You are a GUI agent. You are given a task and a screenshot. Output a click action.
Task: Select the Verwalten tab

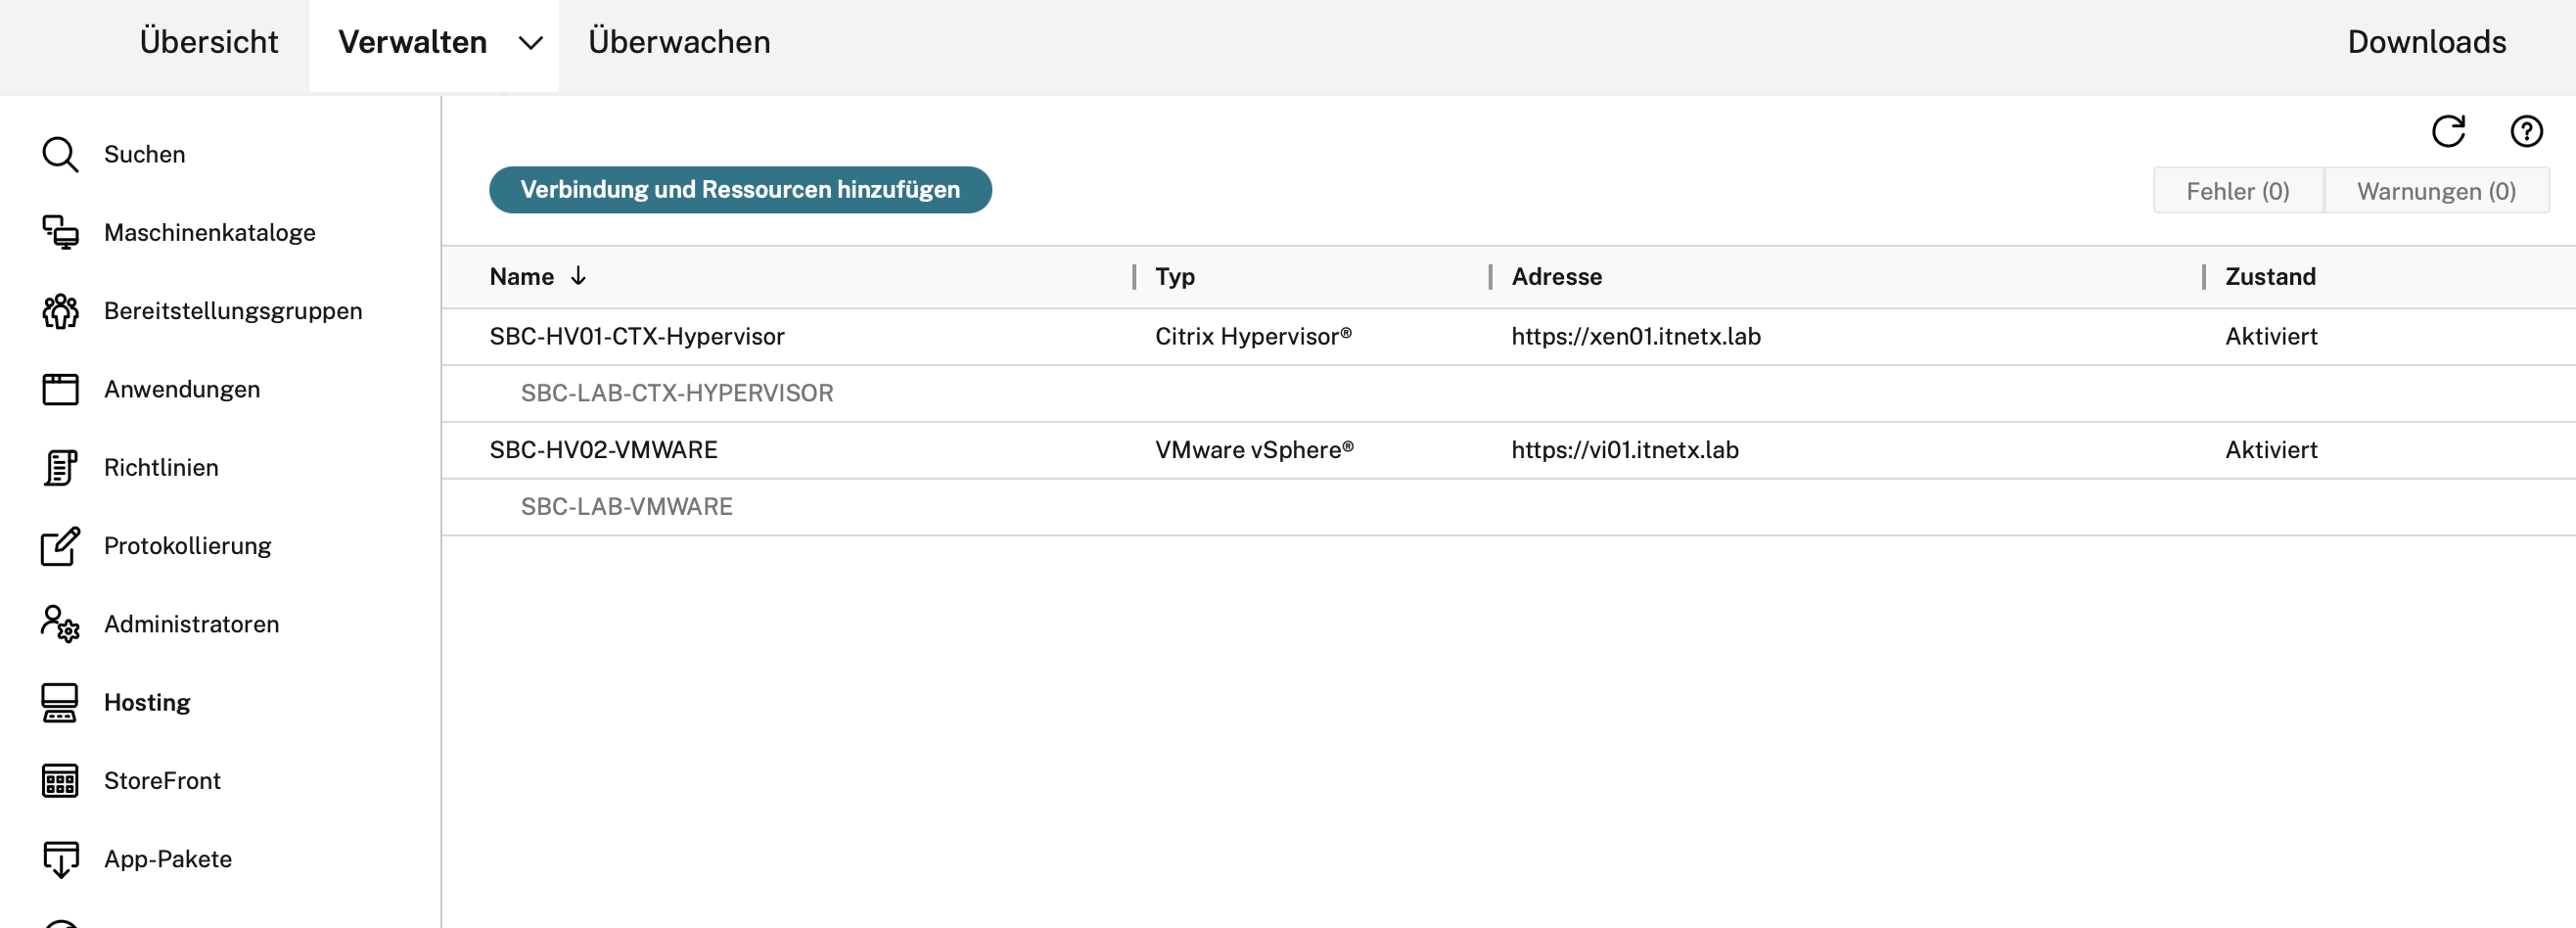click(412, 42)
